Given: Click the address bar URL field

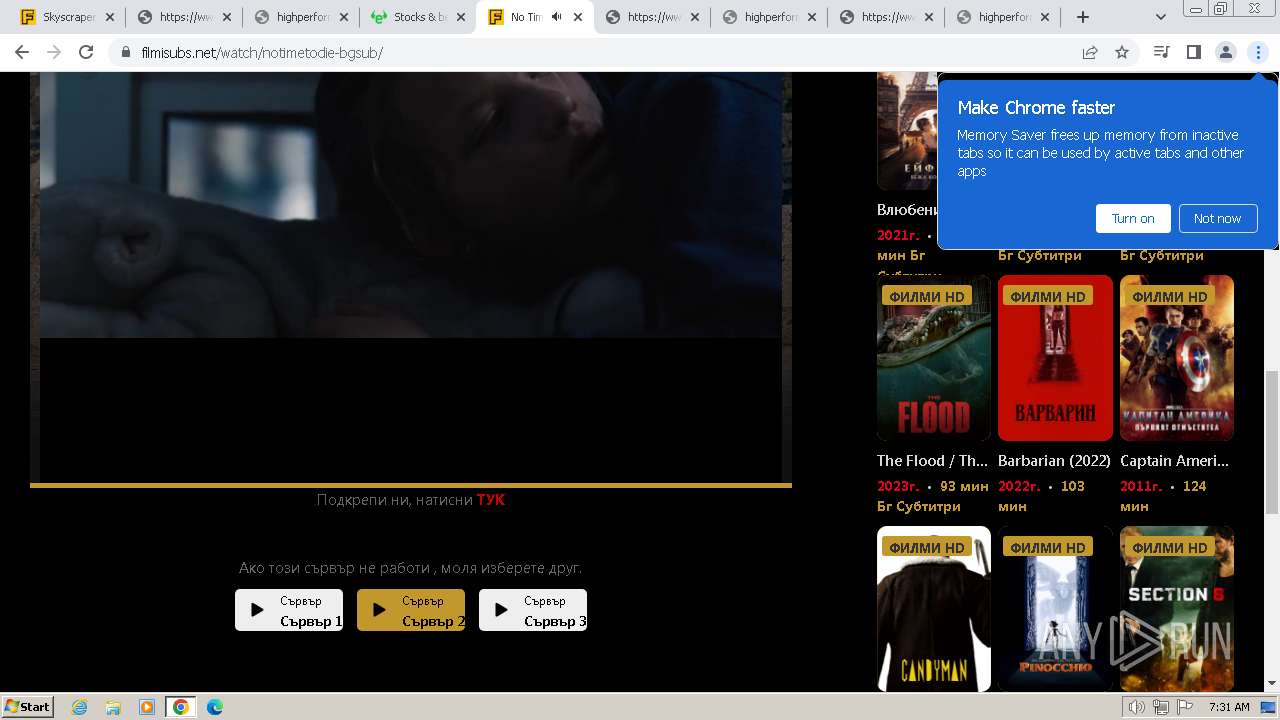Looking at the screenshot, I should click(x=600, y=52).
